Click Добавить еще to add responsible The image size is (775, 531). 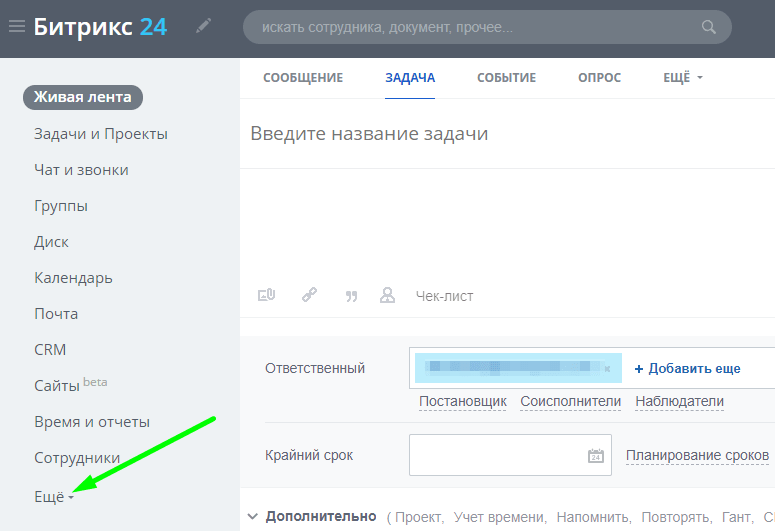click(x=688, y=368)
